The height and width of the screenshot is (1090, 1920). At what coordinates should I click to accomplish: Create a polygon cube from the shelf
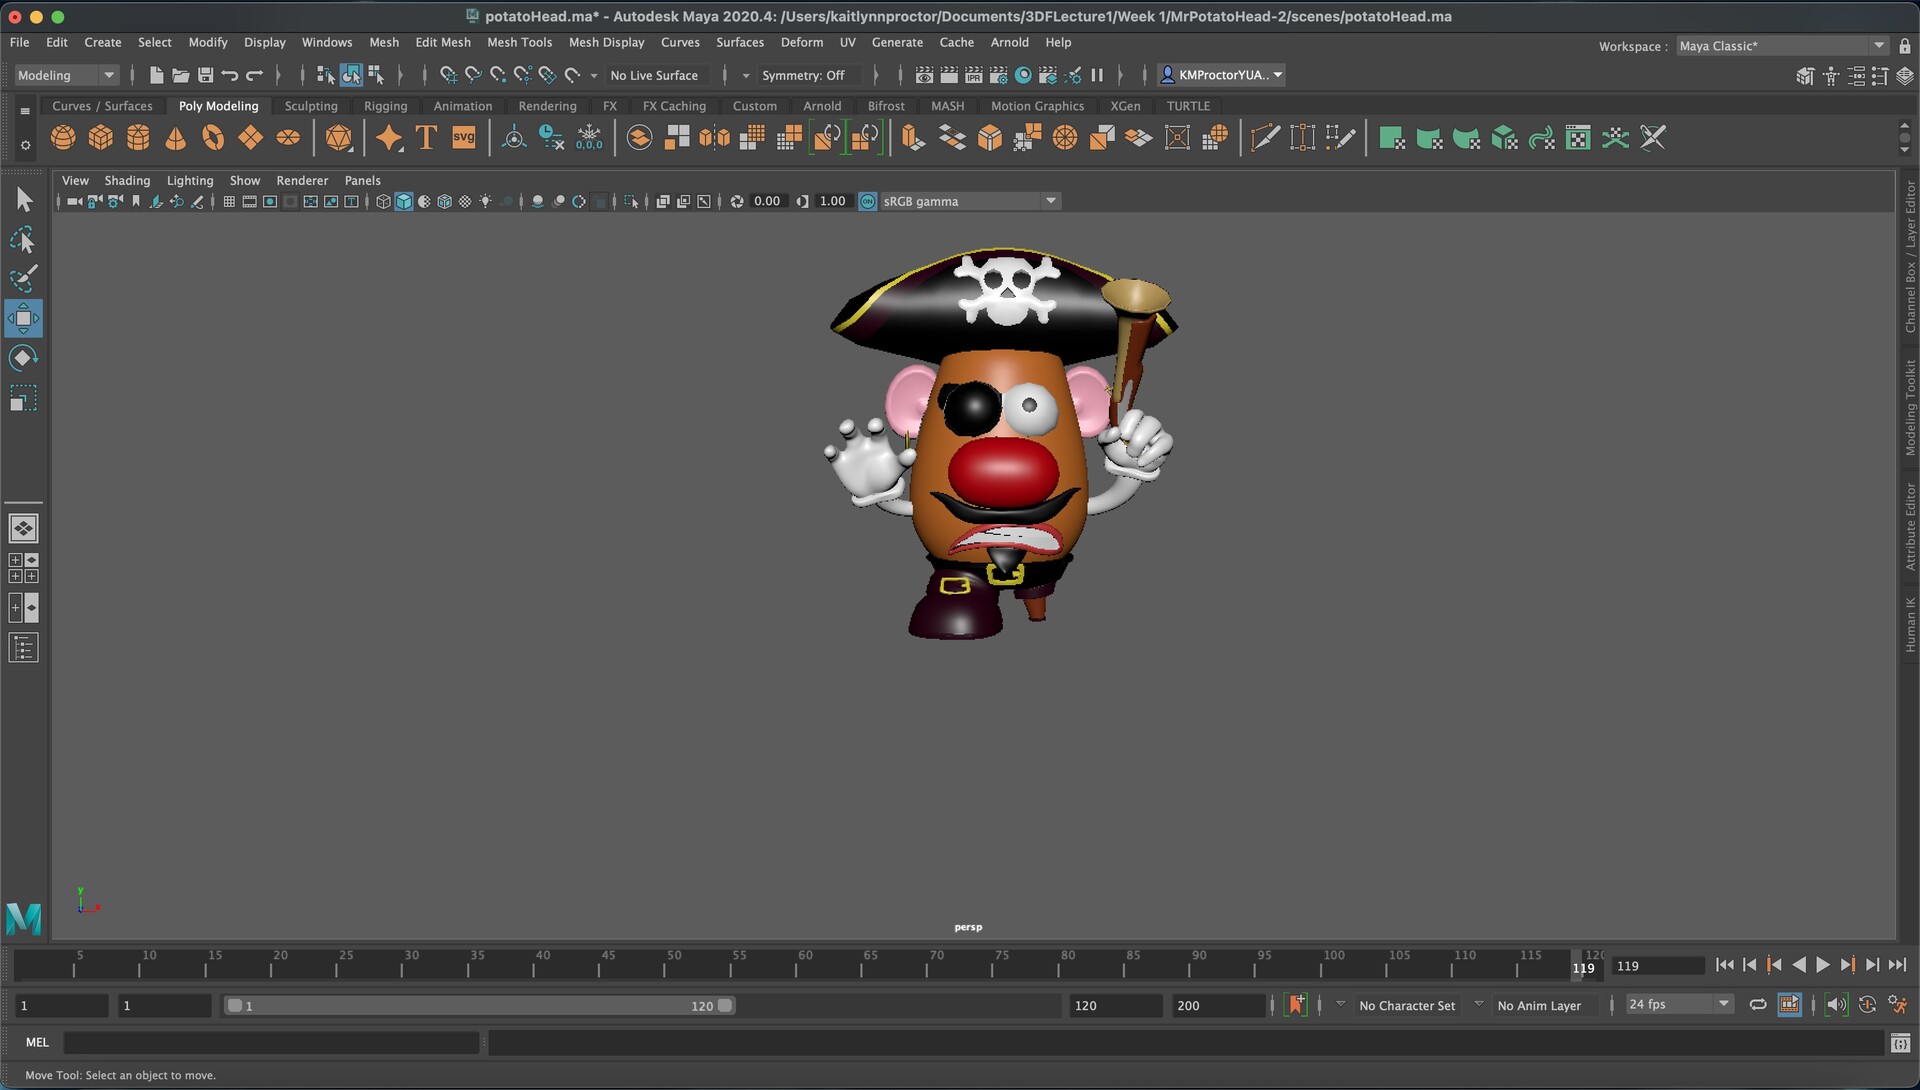(x=100, y=137)
